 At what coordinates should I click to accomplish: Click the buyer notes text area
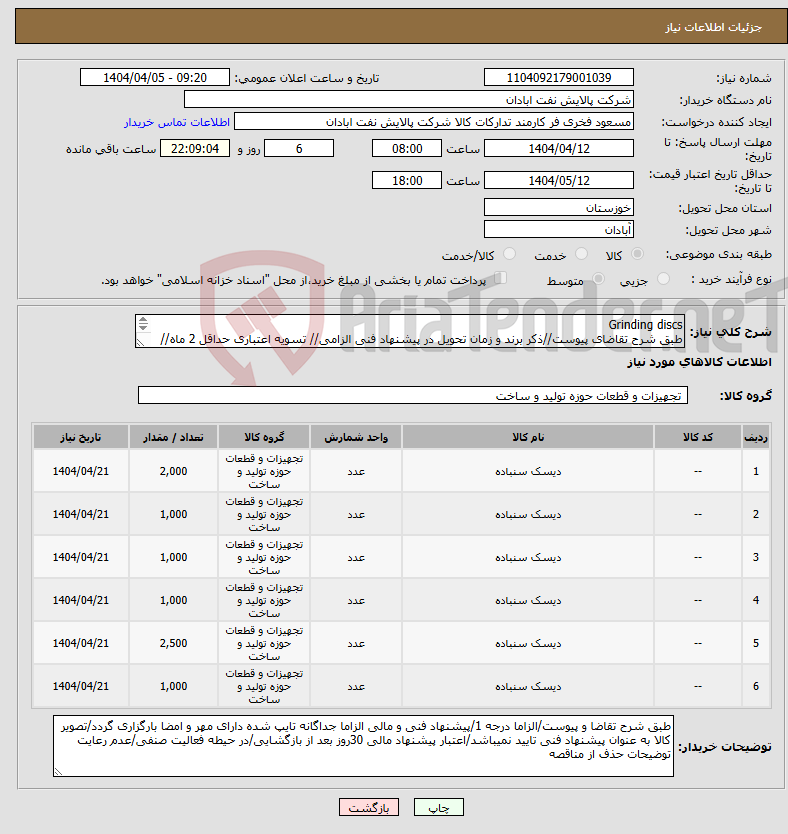(x=363, y=746)
